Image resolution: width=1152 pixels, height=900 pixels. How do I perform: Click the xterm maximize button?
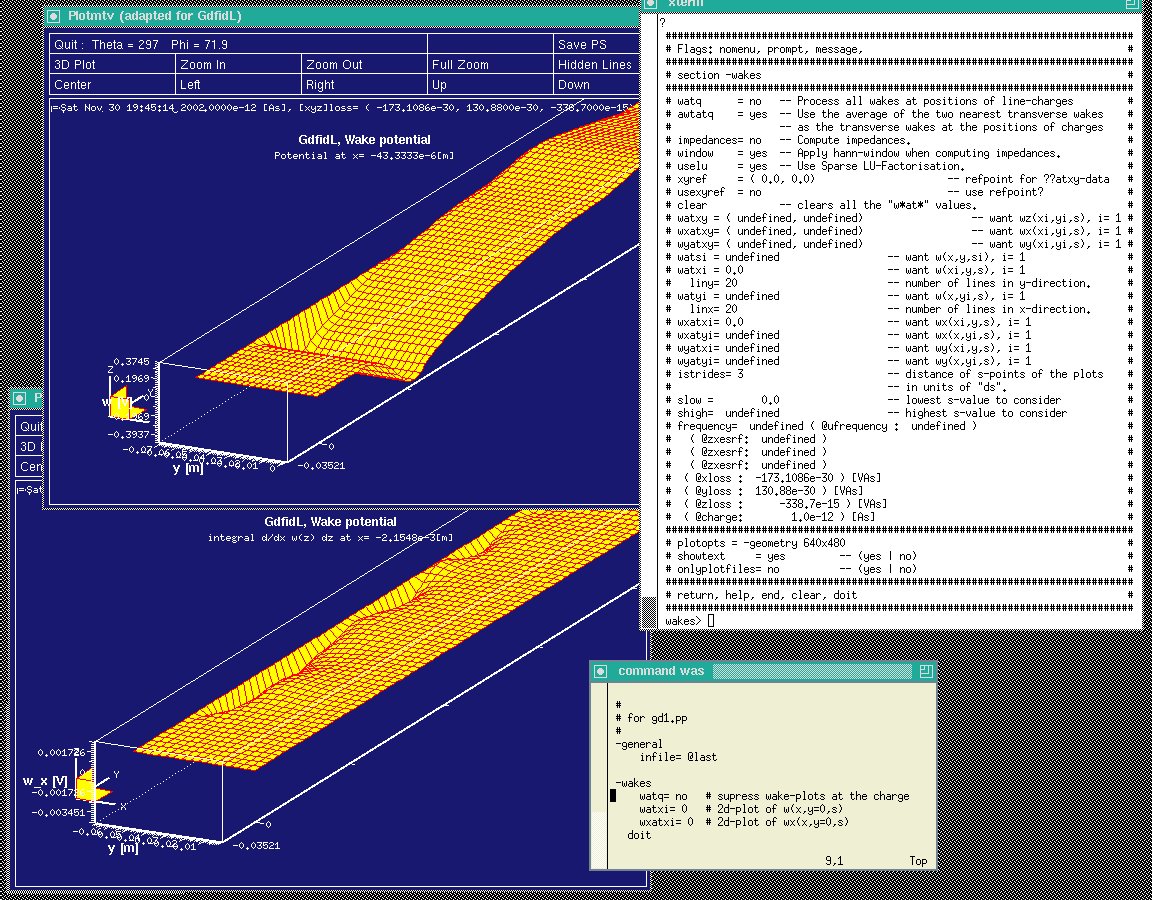point(1132,4)
